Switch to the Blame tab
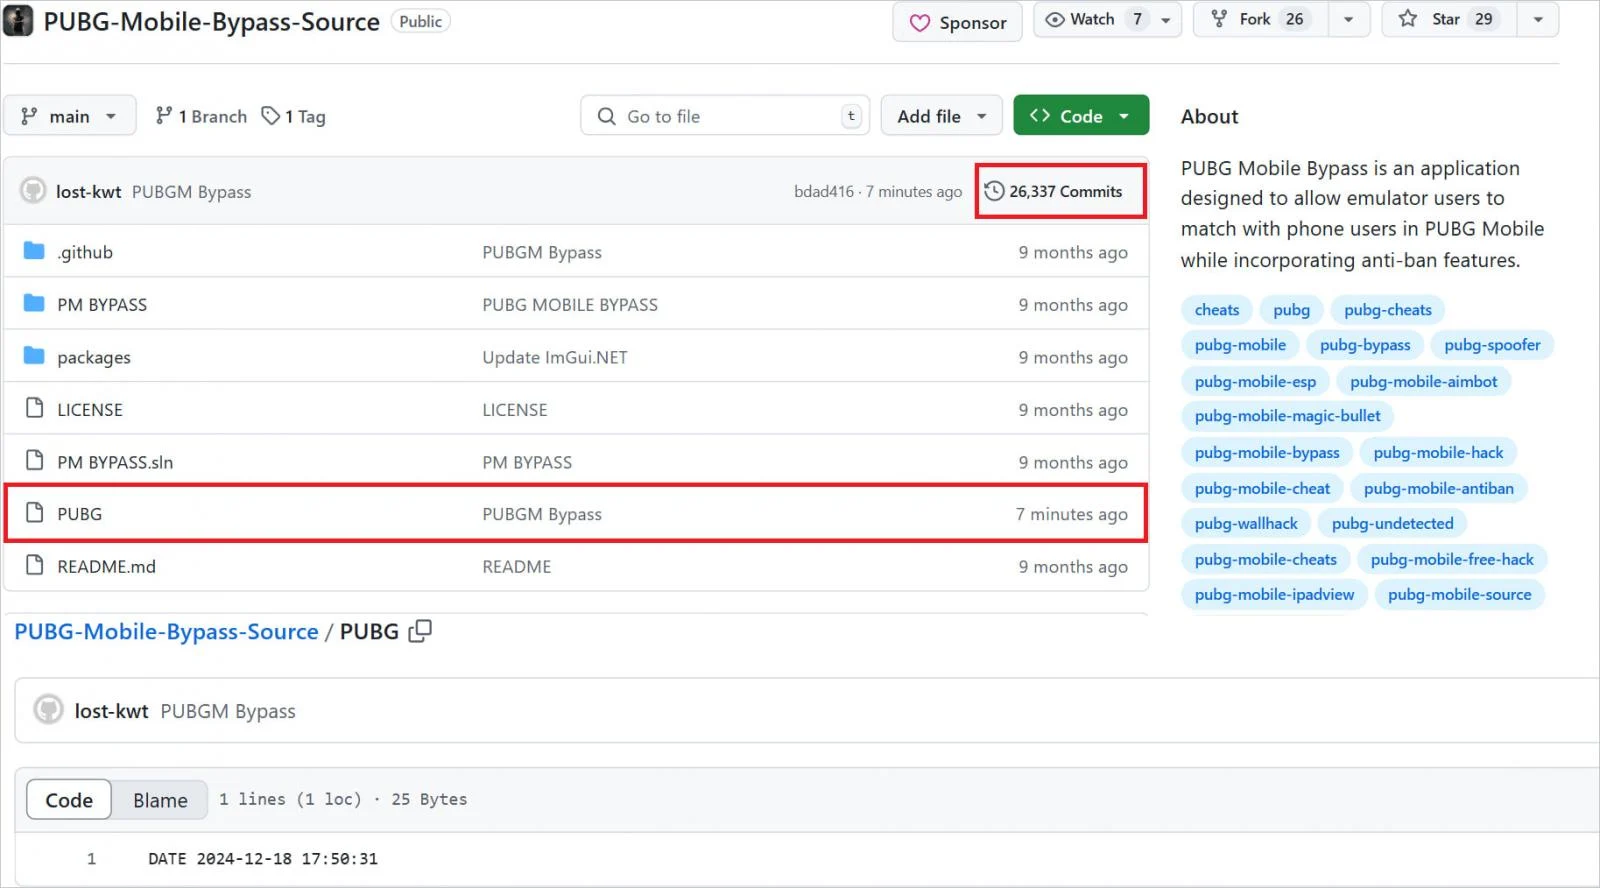Image resolution: width=1600 pixels, height=888 pixels. [160, 800]
